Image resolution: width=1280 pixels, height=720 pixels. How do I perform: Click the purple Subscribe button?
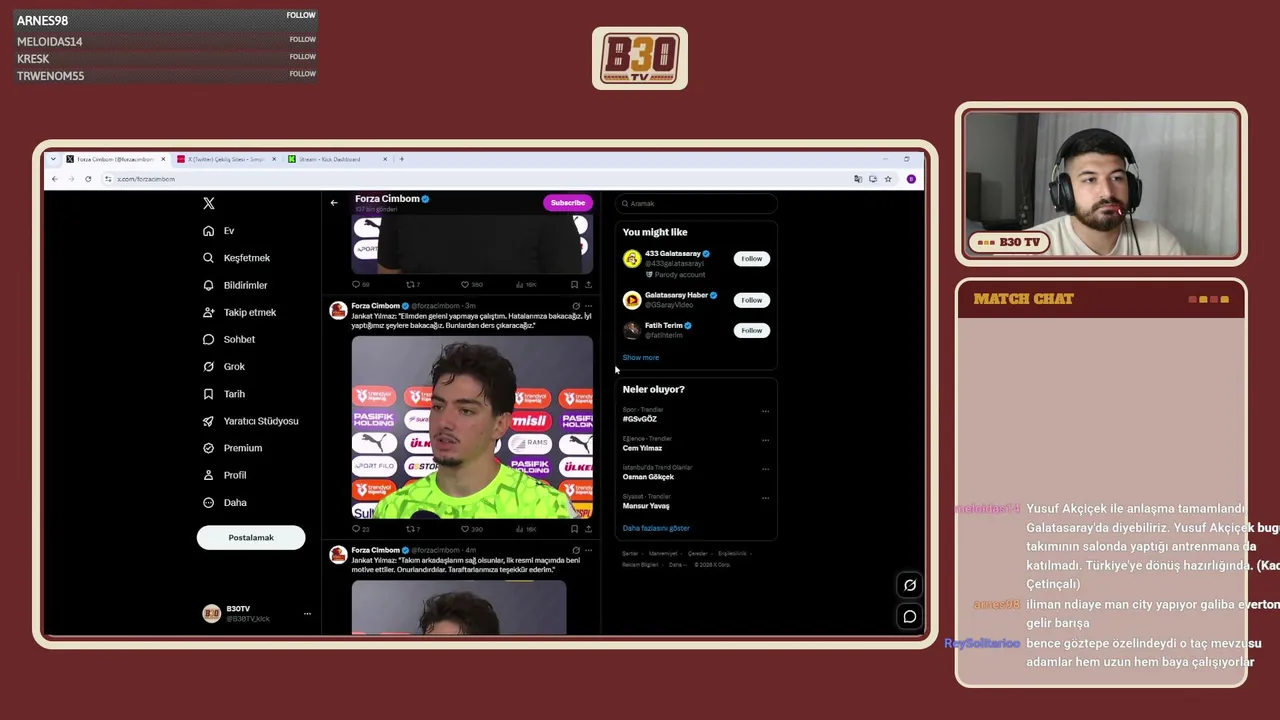[568, 203]
